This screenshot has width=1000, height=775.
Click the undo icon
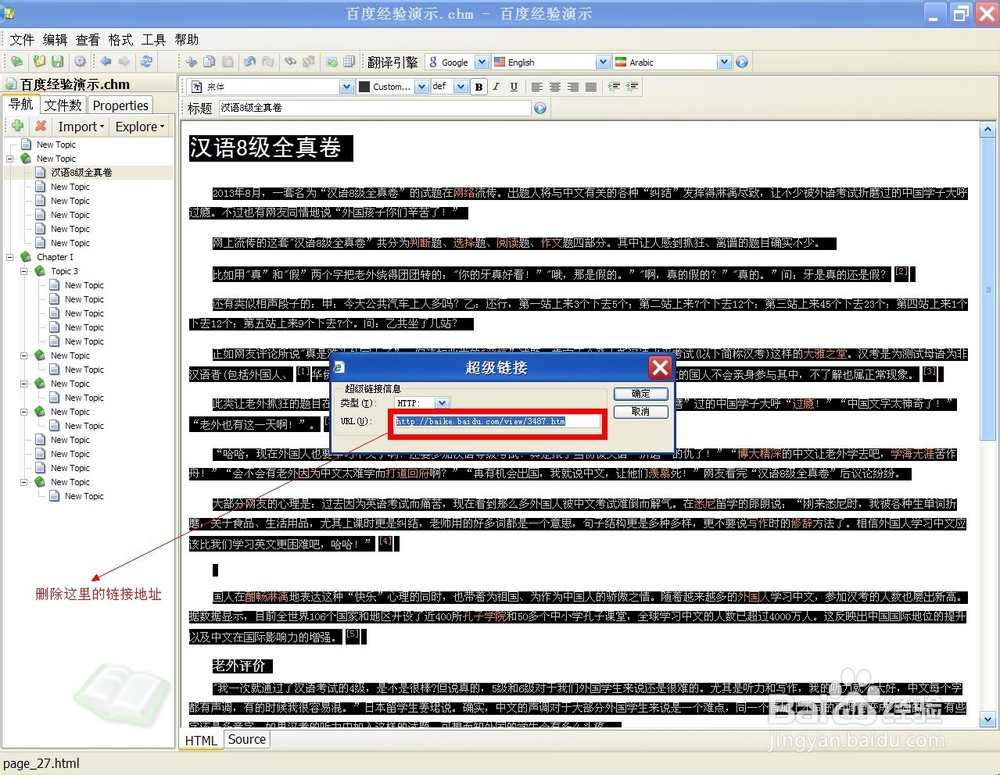click(x=249, y=62)
